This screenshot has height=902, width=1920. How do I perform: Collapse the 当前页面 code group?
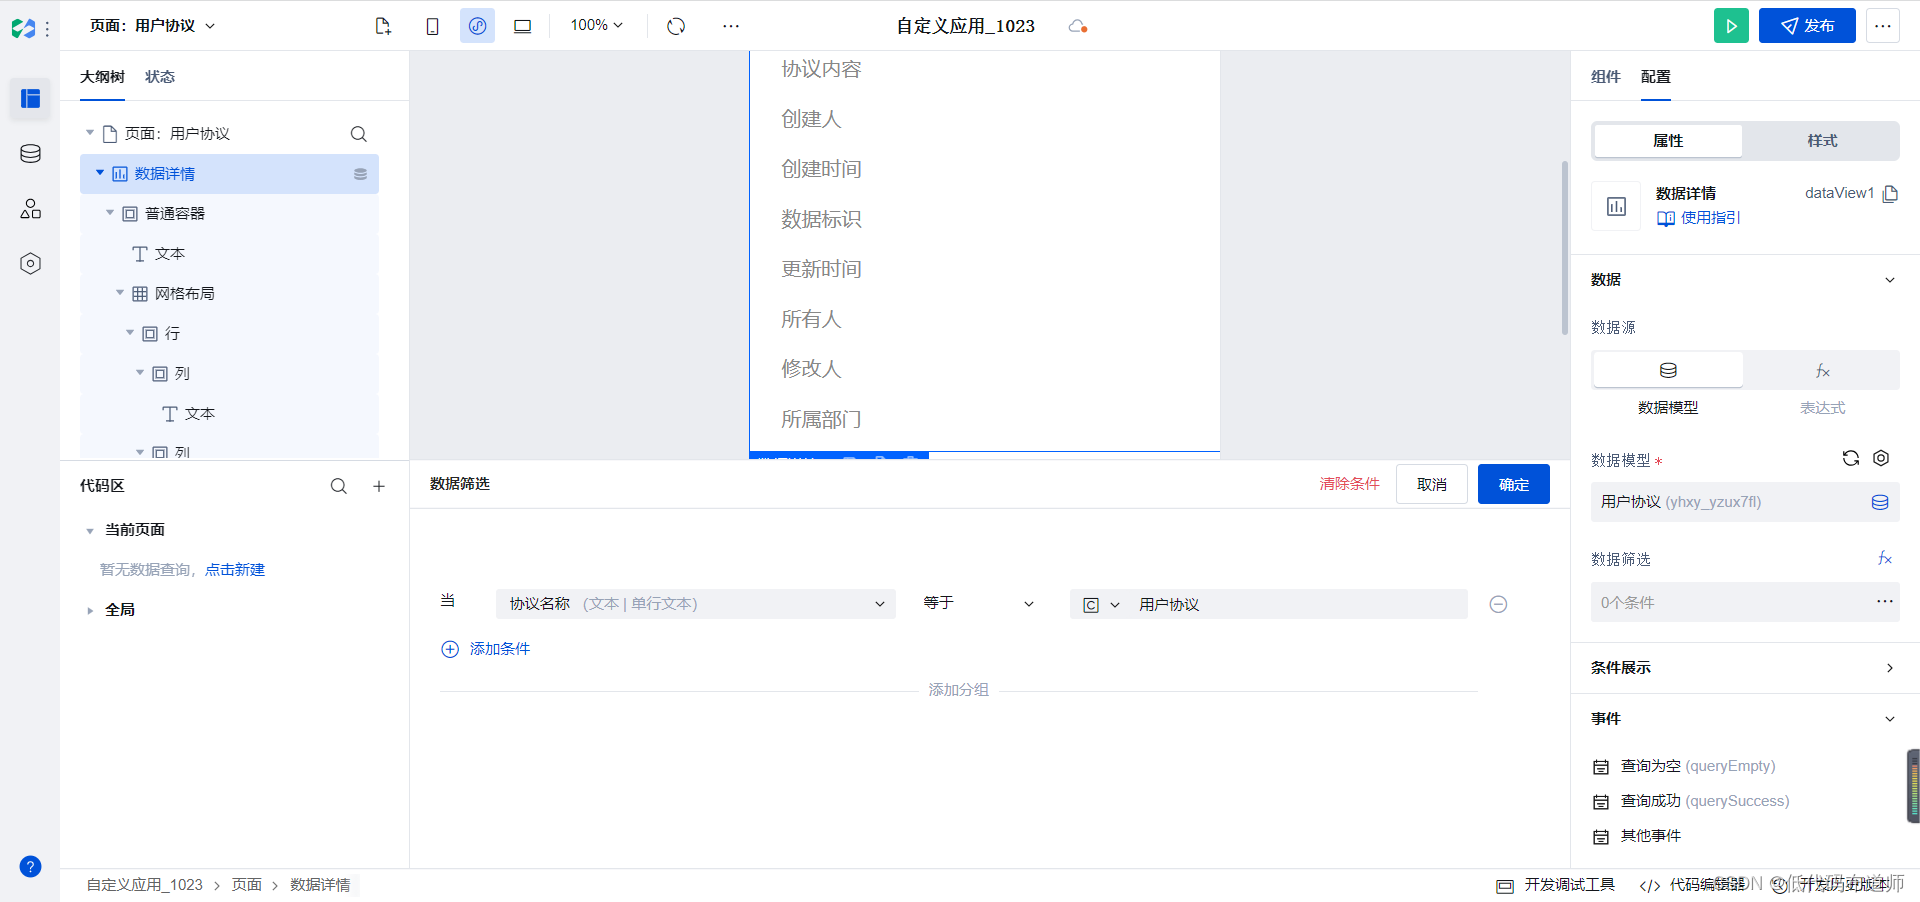(90, 530)
